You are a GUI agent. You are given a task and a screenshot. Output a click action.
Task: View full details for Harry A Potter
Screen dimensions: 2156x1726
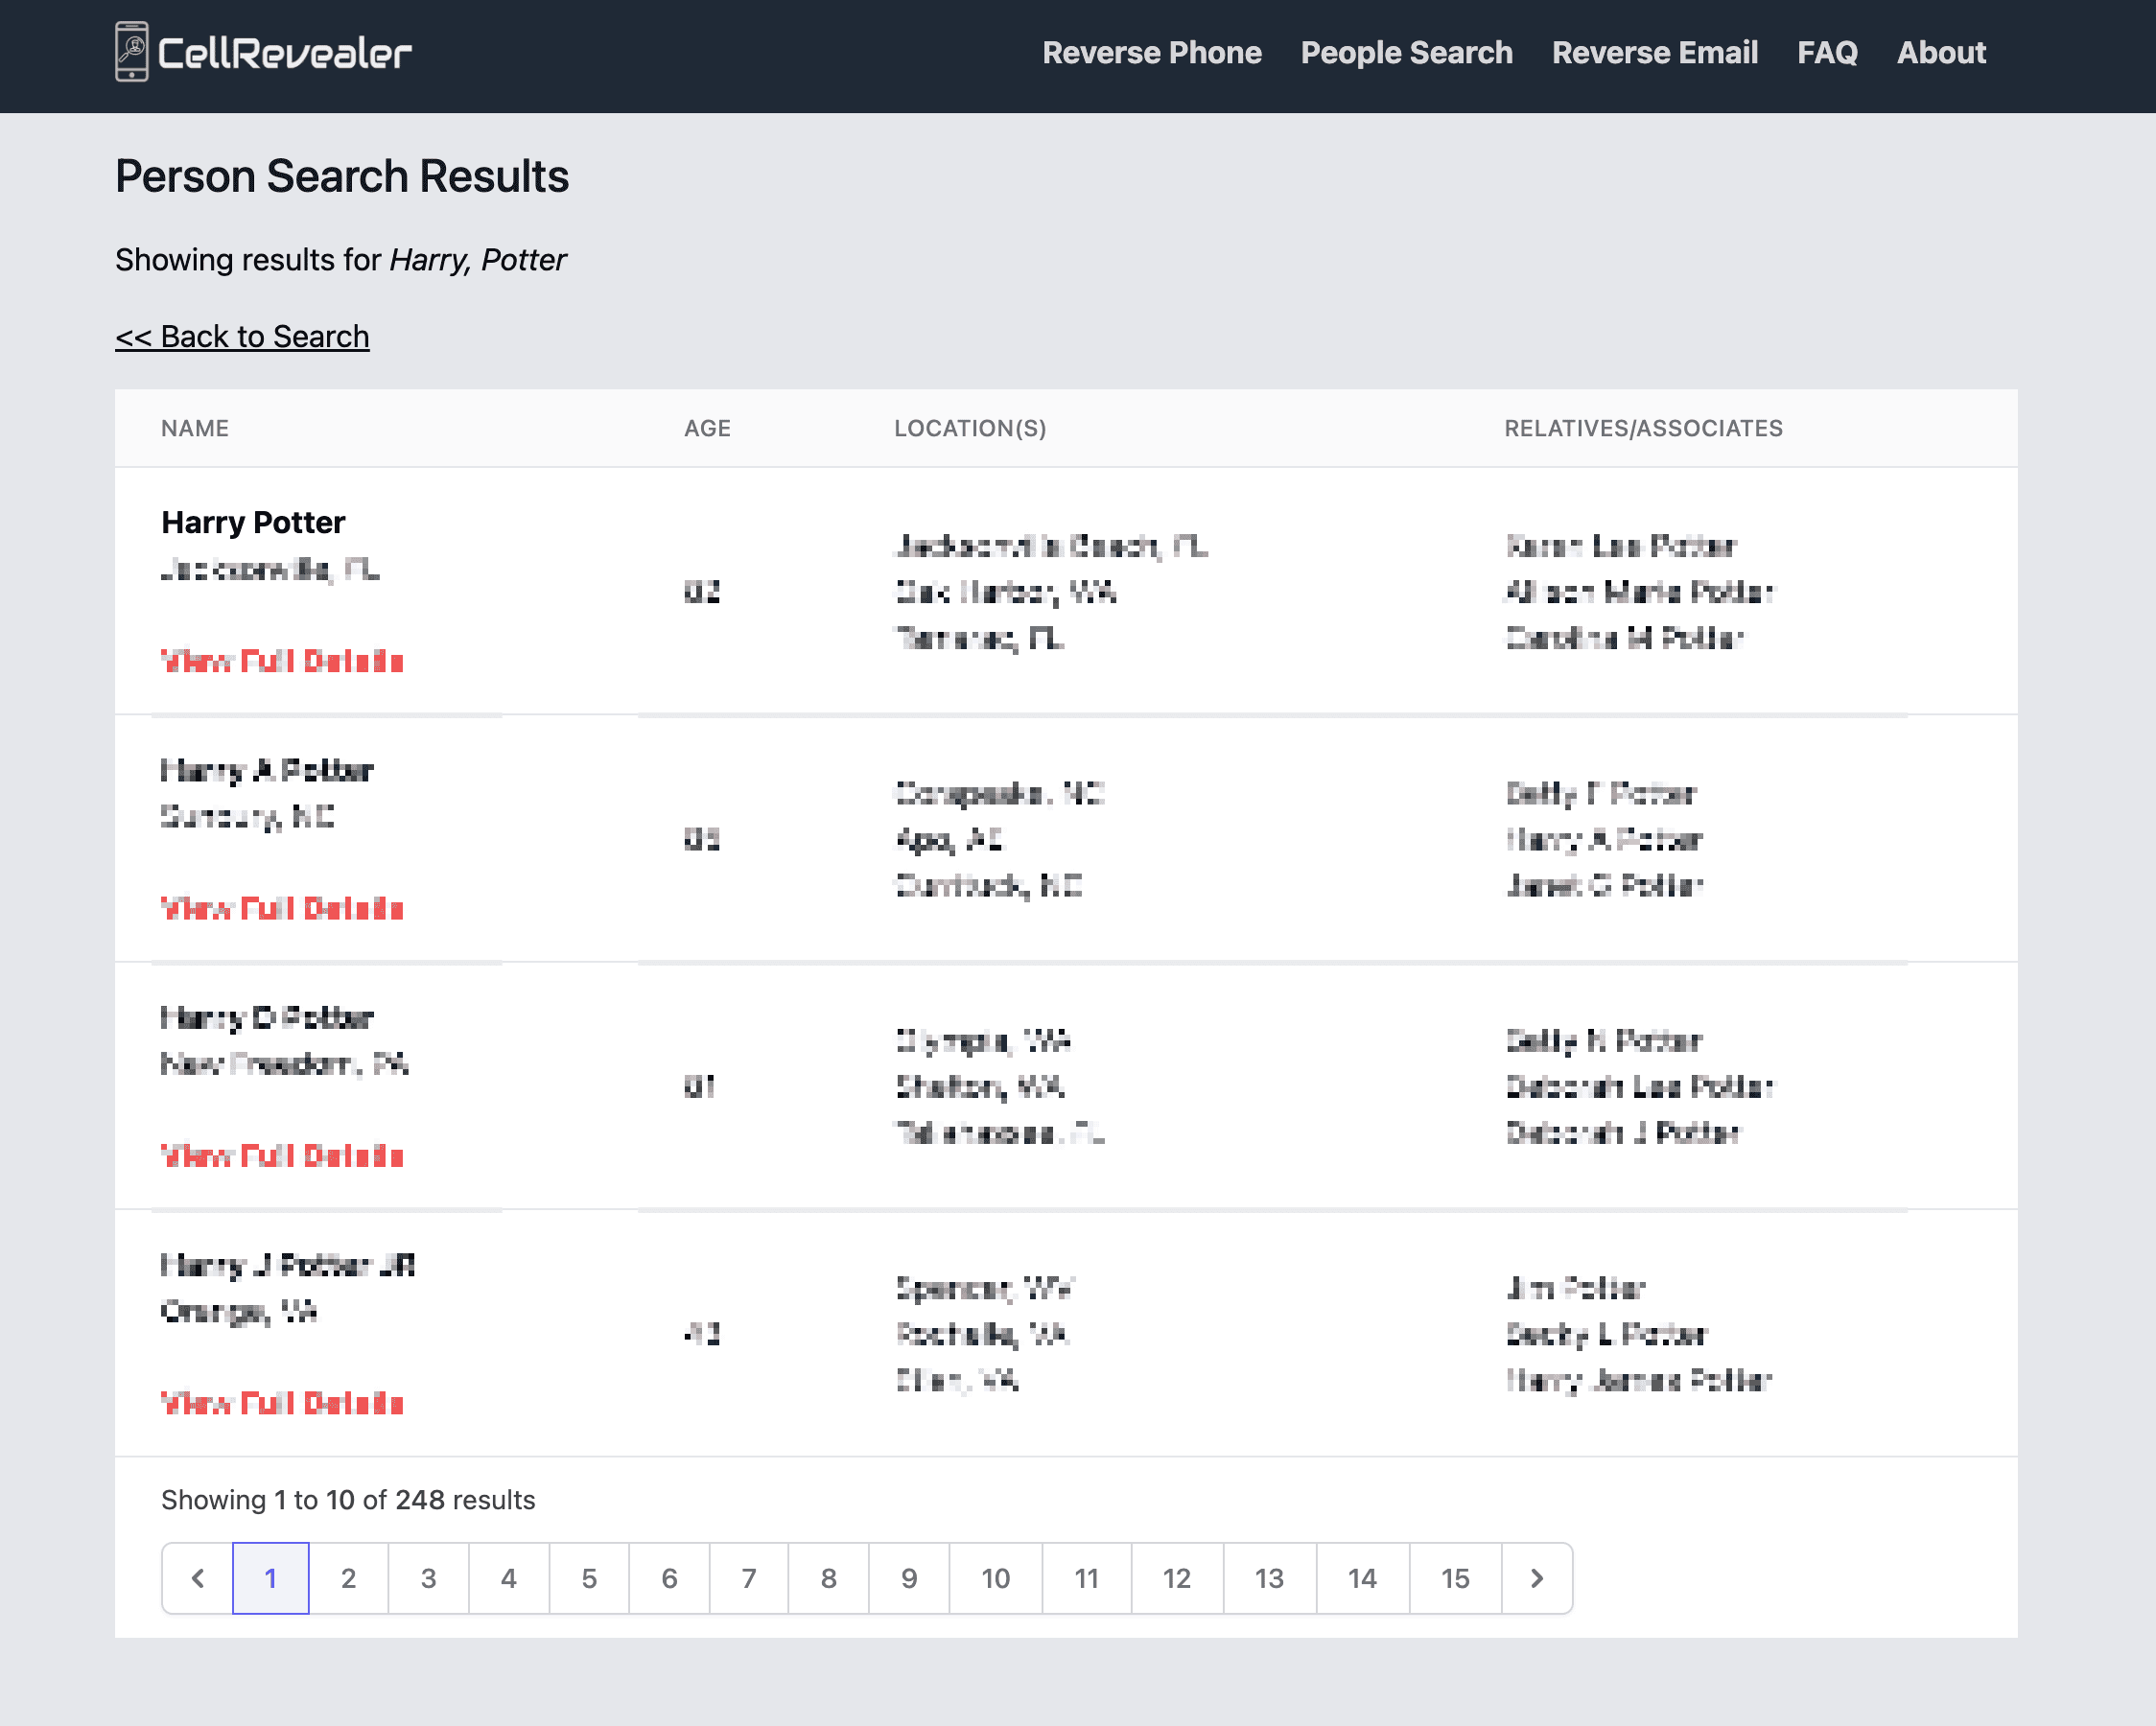coord(282,908)
